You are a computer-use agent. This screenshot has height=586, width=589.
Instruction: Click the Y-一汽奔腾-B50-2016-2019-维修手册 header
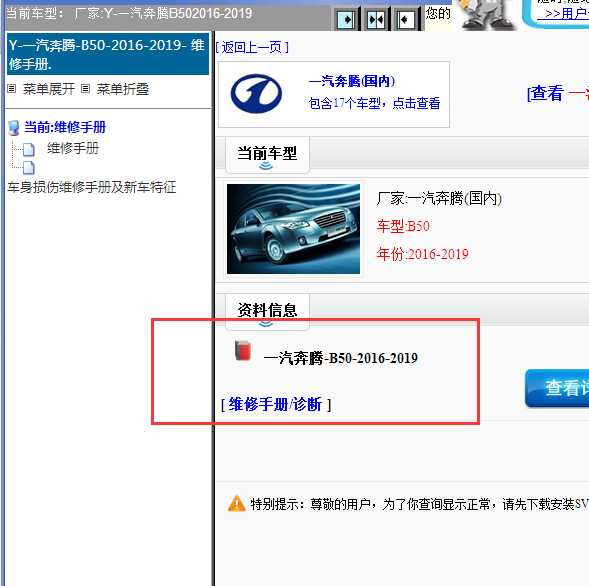tap(108, 54)
